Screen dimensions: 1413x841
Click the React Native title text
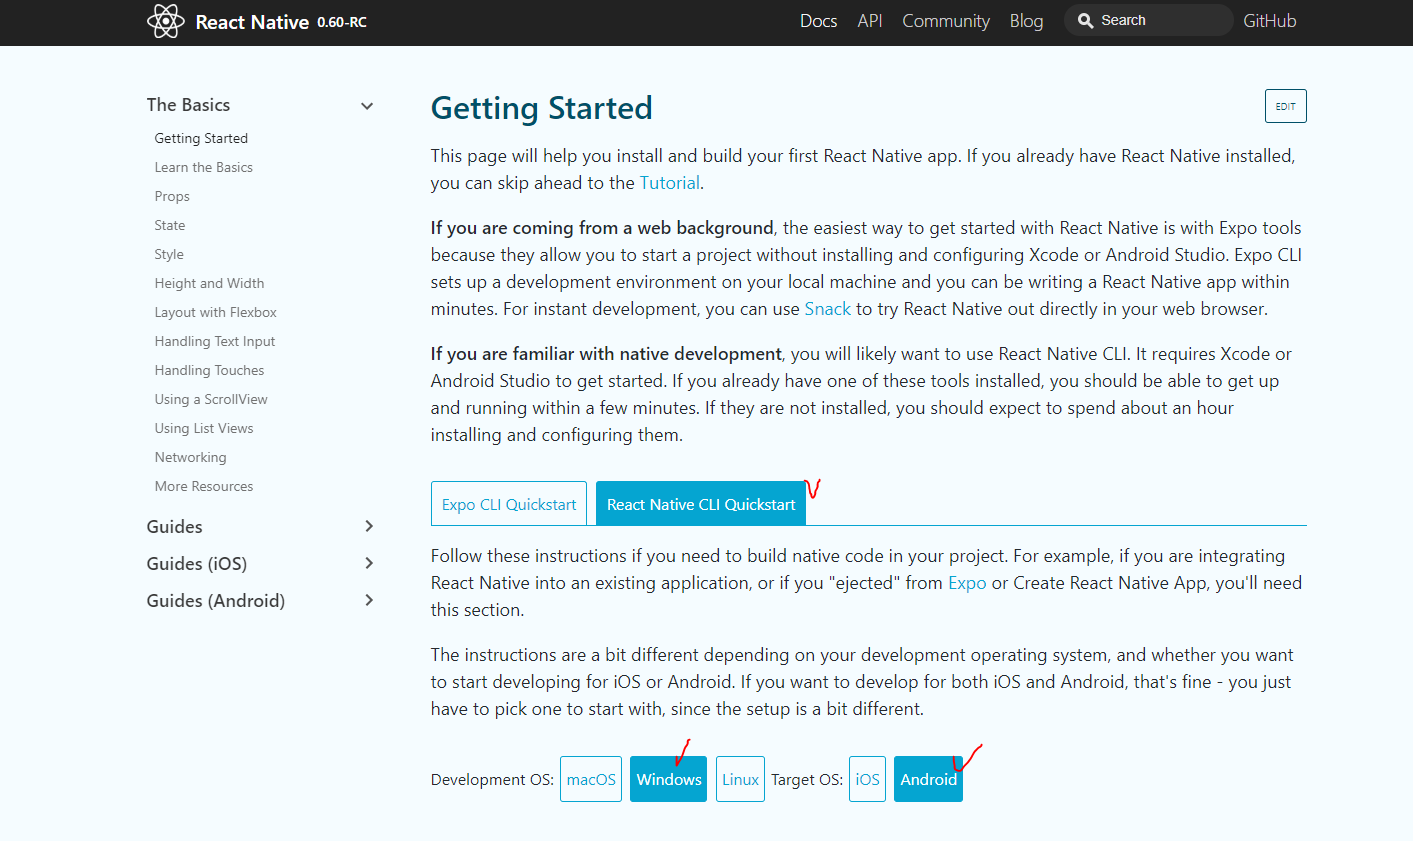point(252,22)
